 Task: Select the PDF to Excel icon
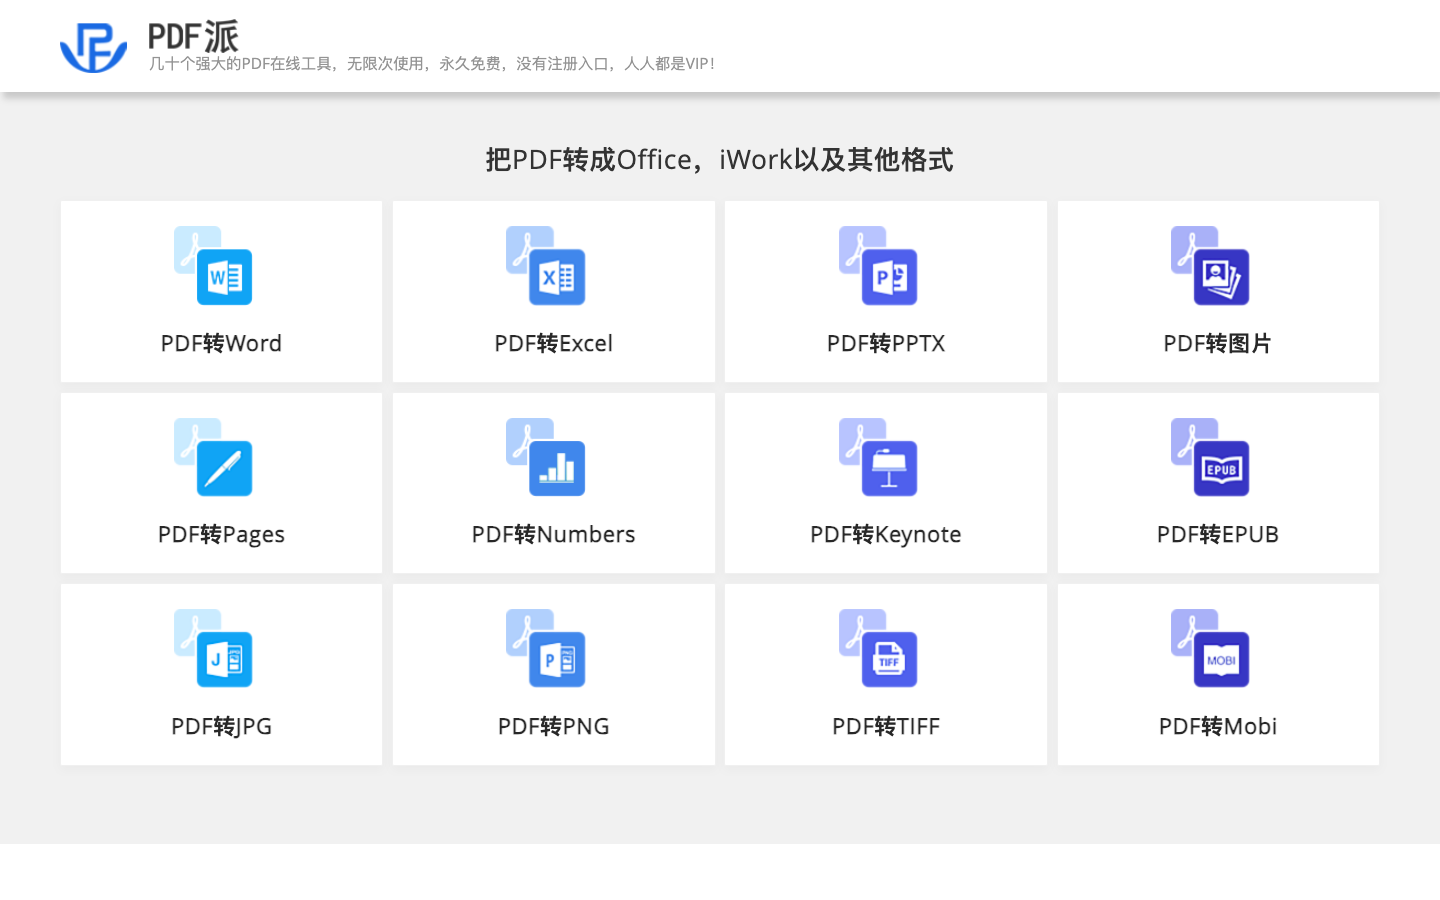[x=545, y=266]
